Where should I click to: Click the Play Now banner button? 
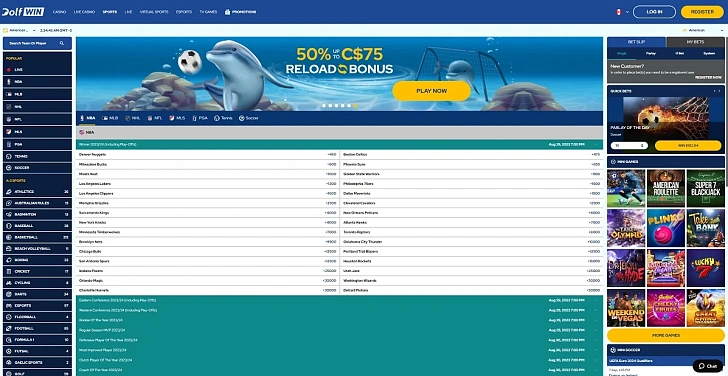[x=431, y=91]
